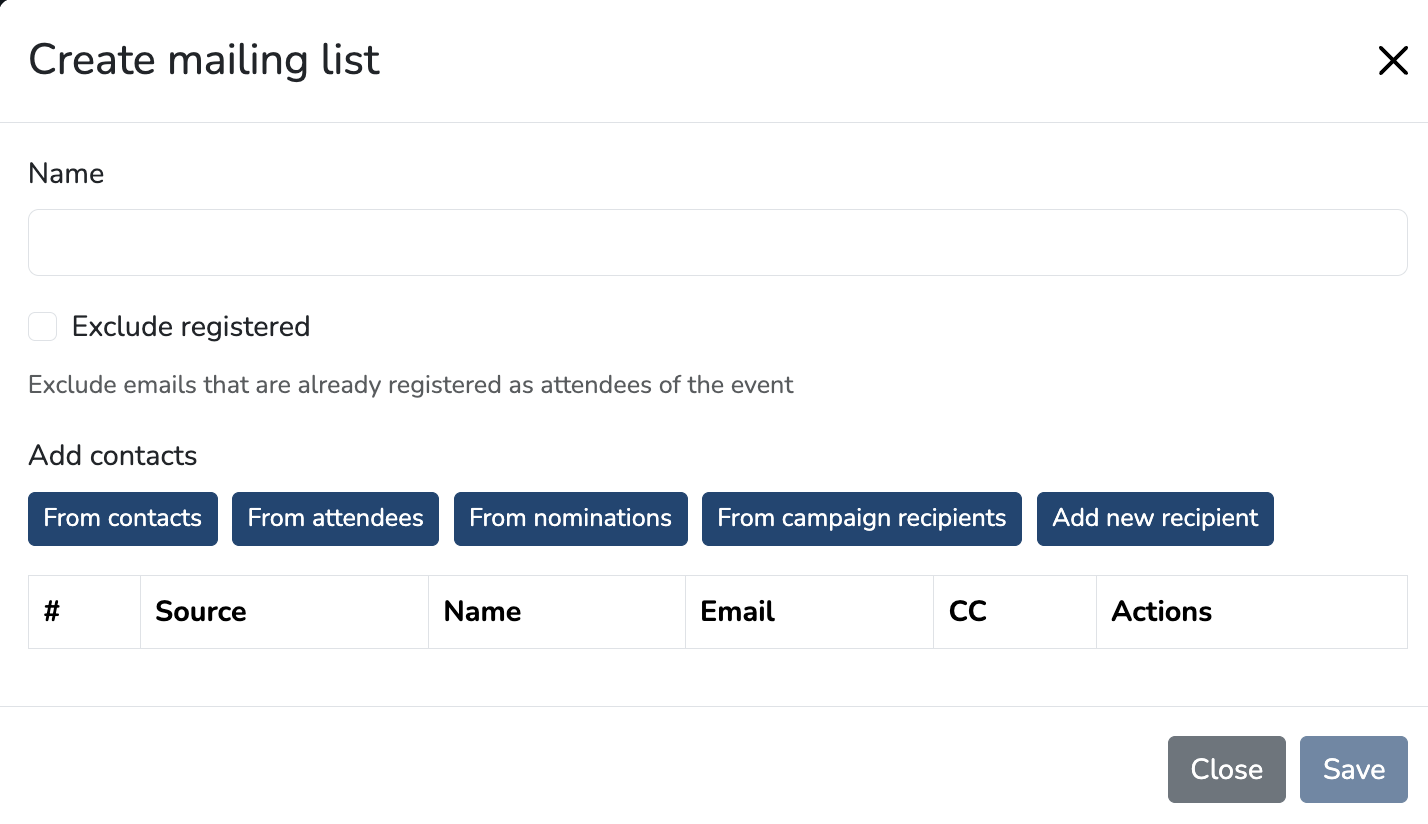The height and width of the screenshot is (824, 1428).
Task: Enable the Exclude registered checkbox
Action: click(43, 327)
